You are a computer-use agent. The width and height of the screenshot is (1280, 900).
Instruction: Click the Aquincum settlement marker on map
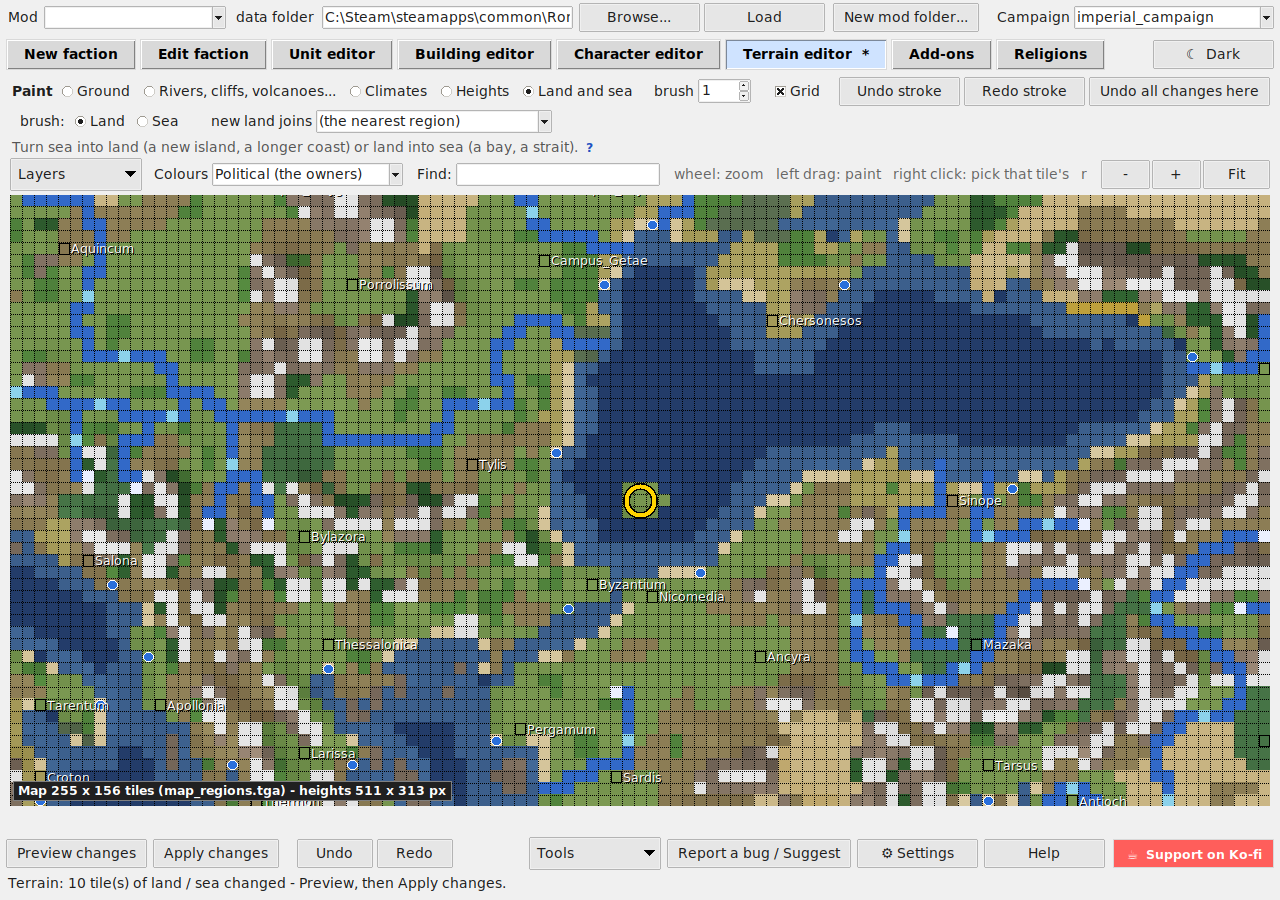pos(64,249)
